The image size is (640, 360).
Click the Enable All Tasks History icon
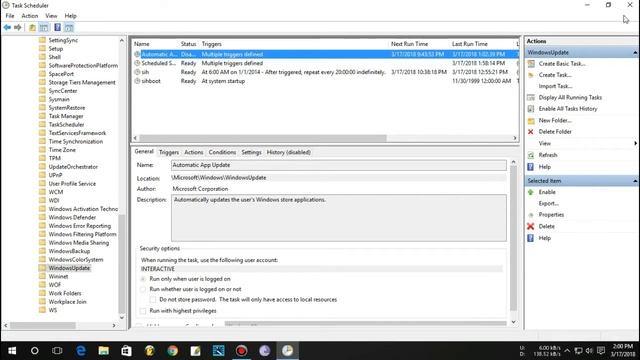[x=531, y=109]
